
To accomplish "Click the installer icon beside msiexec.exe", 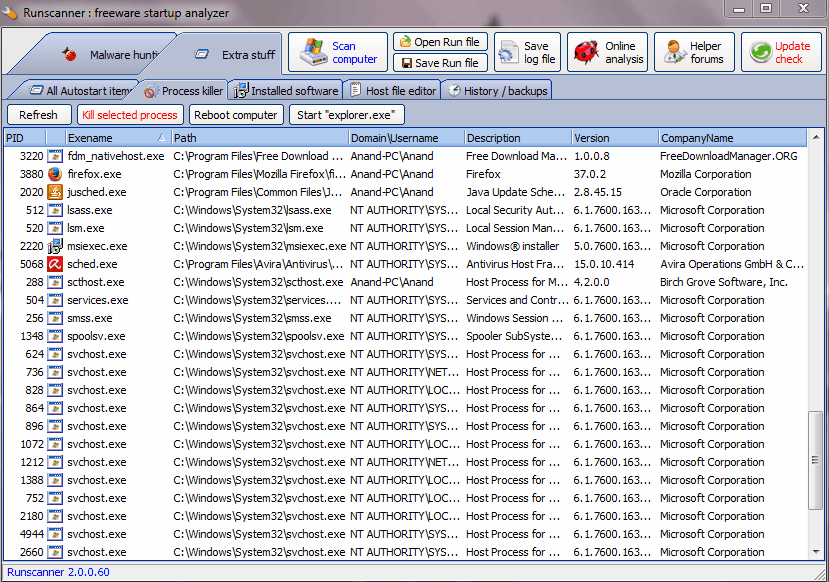I will click(54, 246).
